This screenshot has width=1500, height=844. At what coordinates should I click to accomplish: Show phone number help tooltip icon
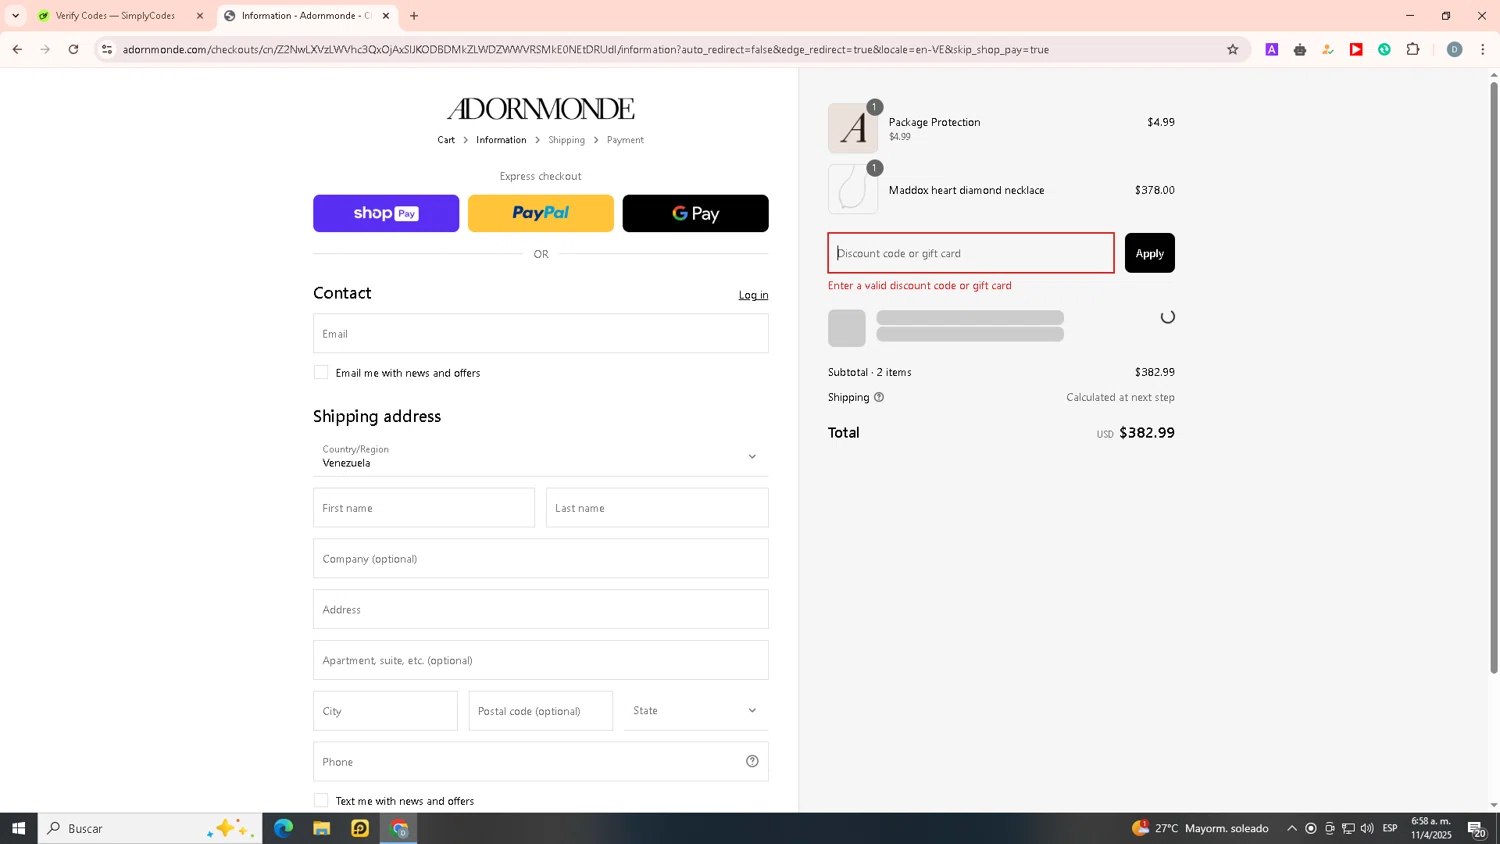pyautogui.click(x=752, y=761)
